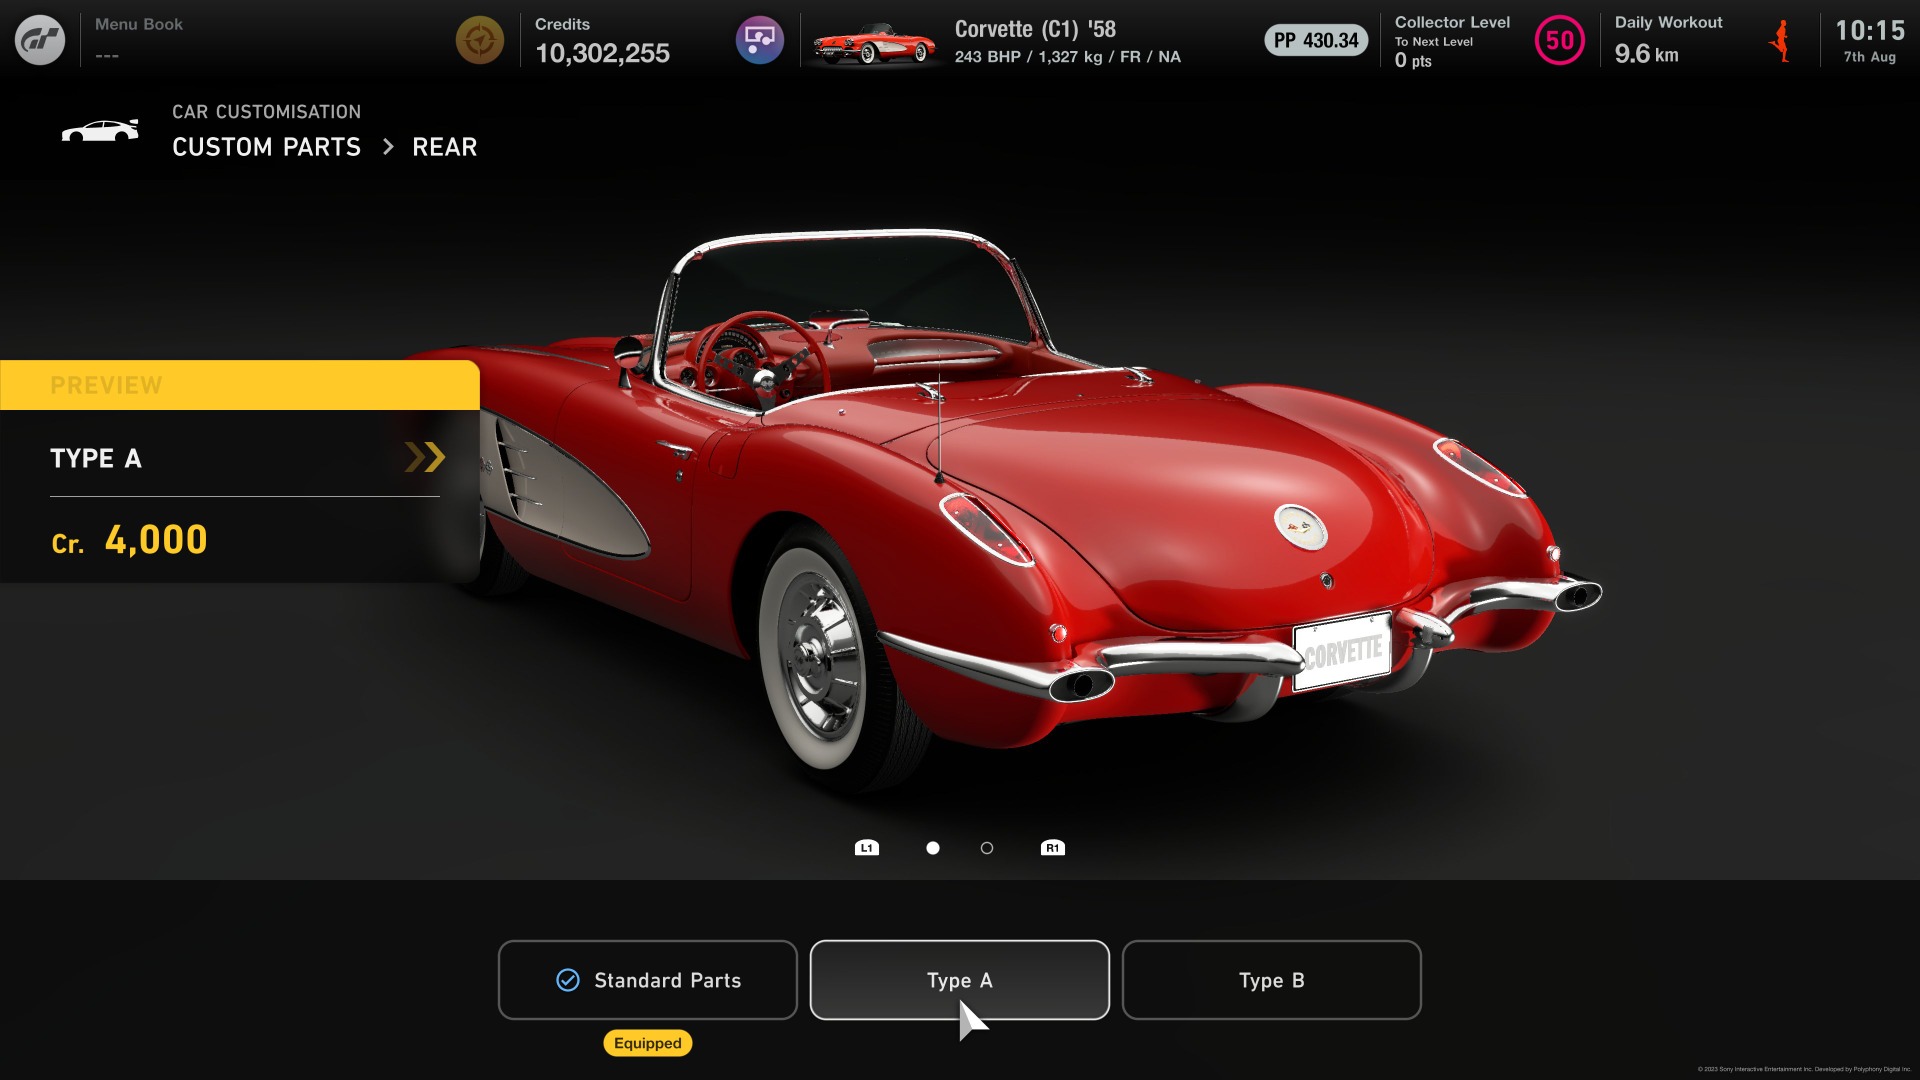Click the PP 430.34 performance badge
This screenshot has height=1080, width=1920.
1316,40
